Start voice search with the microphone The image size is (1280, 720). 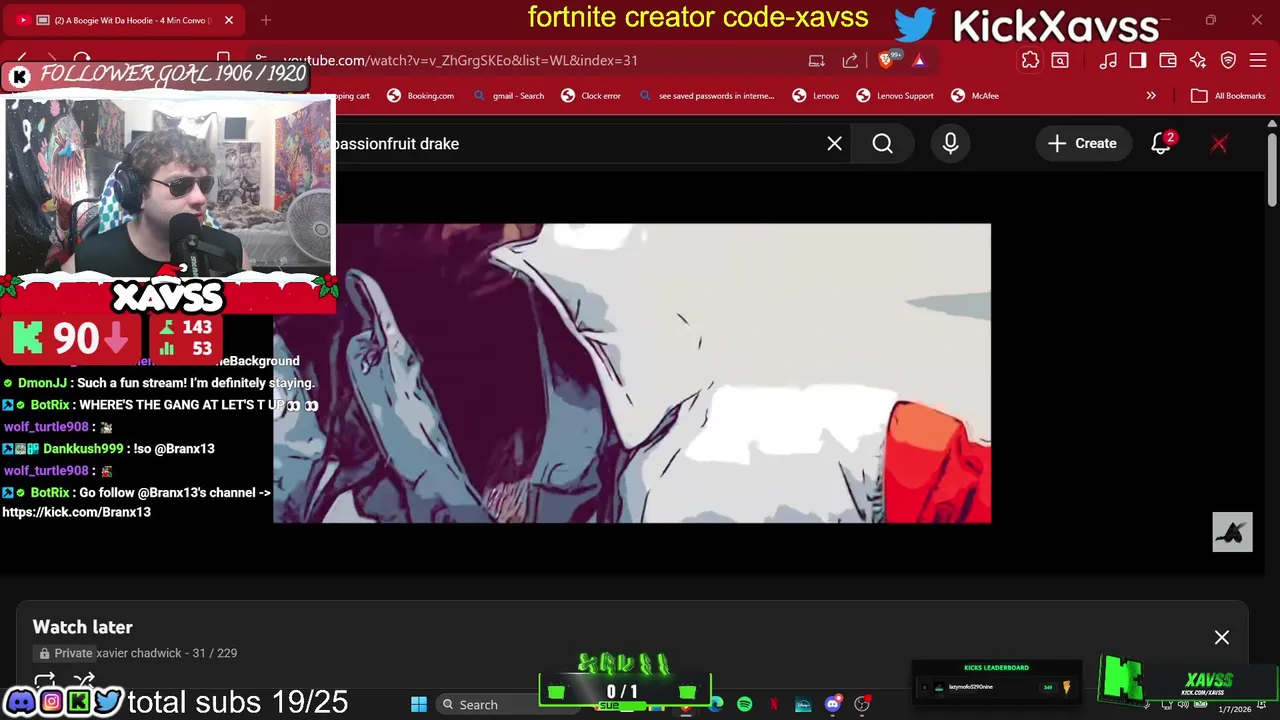click(950, 144)
